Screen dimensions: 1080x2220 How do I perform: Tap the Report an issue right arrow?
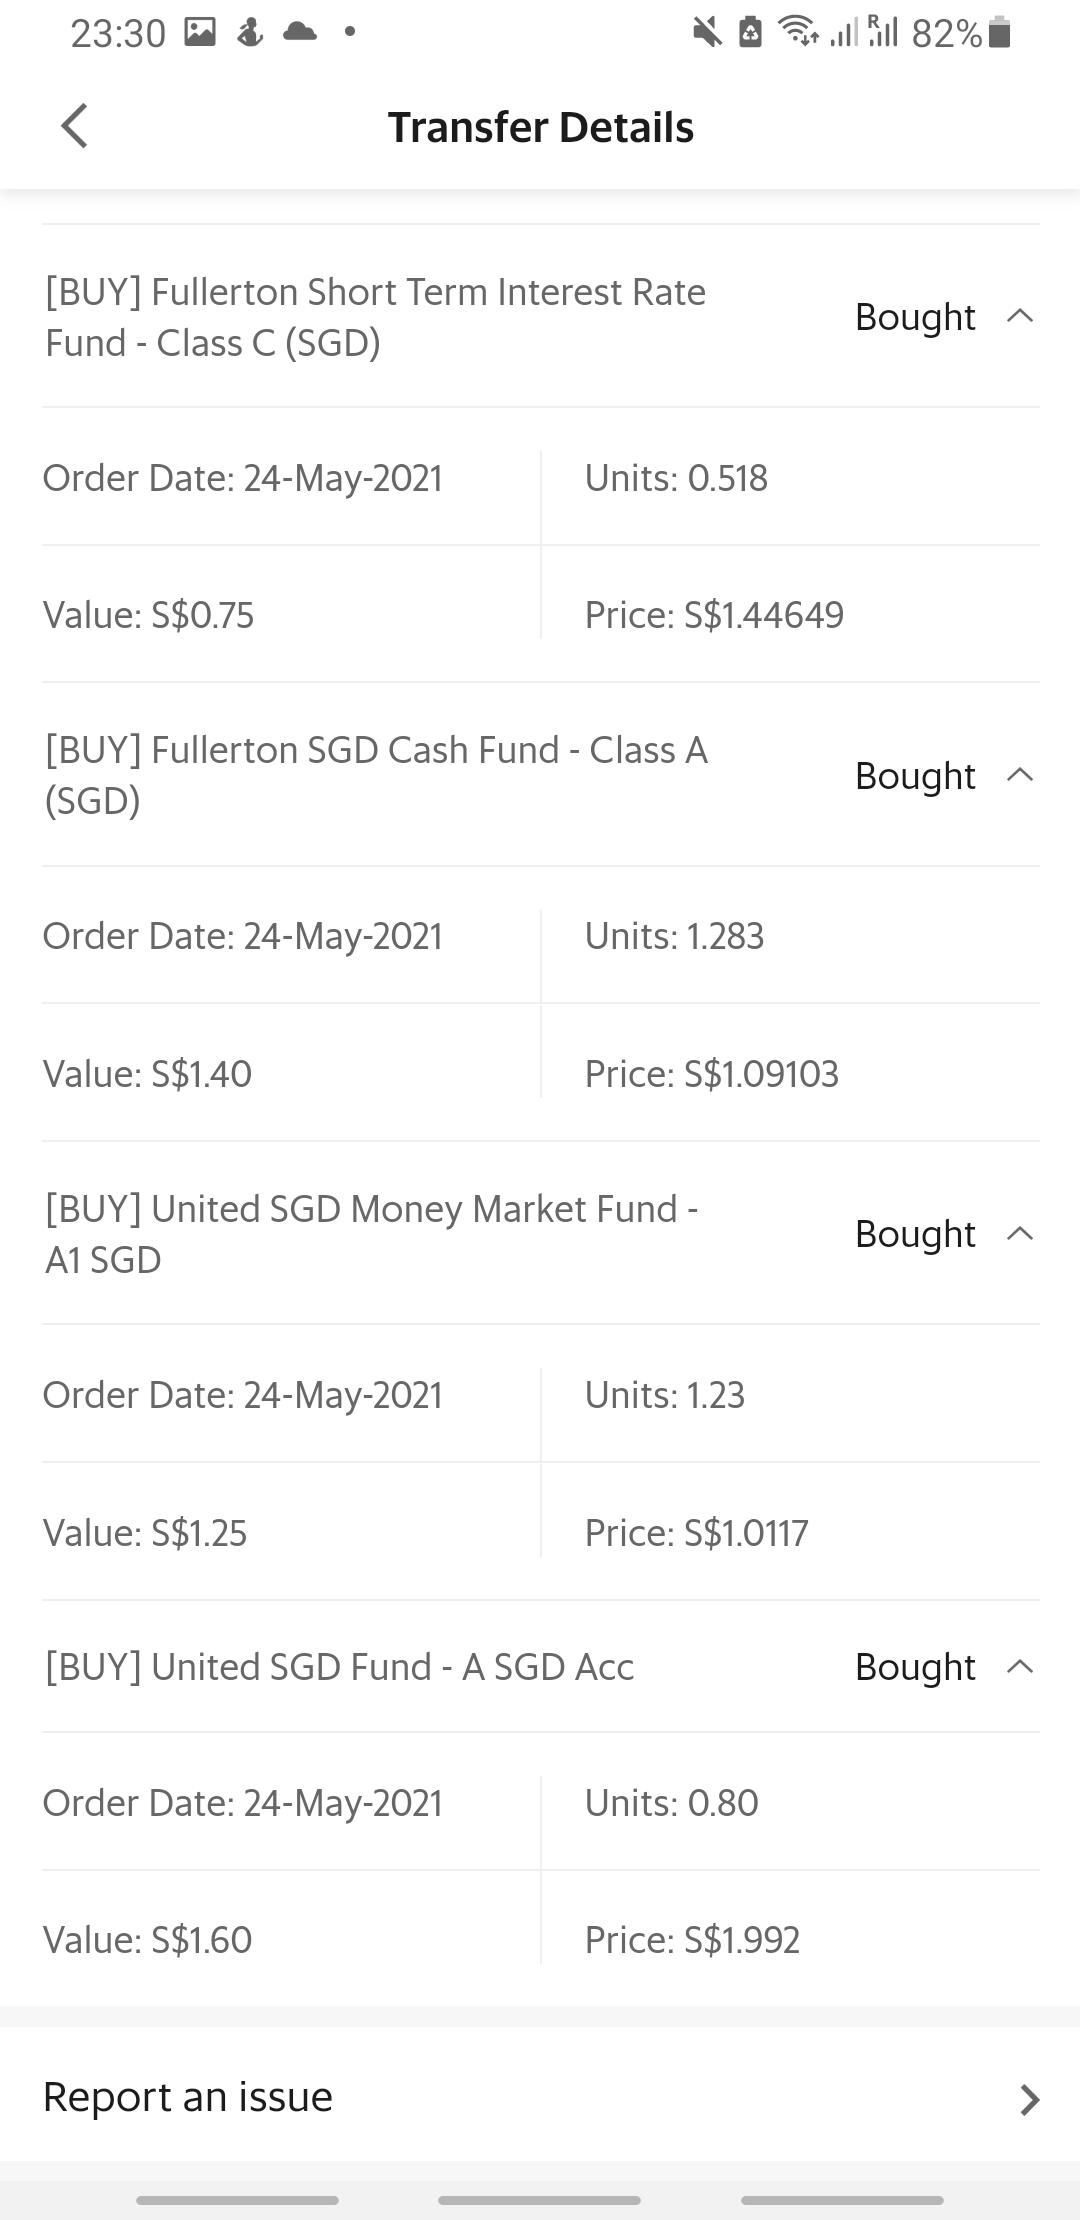[1029, 2100]
